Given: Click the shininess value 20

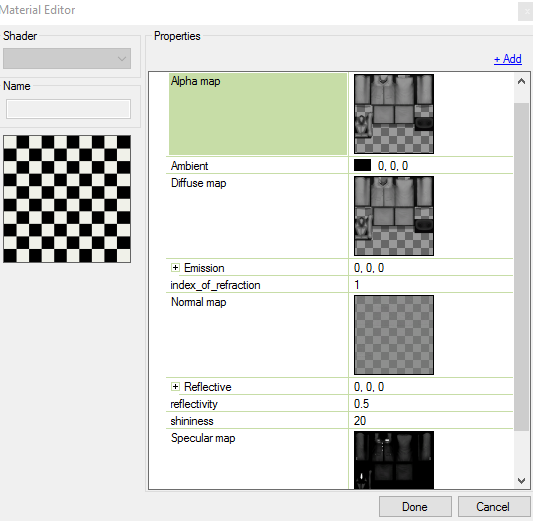Looking at the screenshot, I should coord(360,421).
